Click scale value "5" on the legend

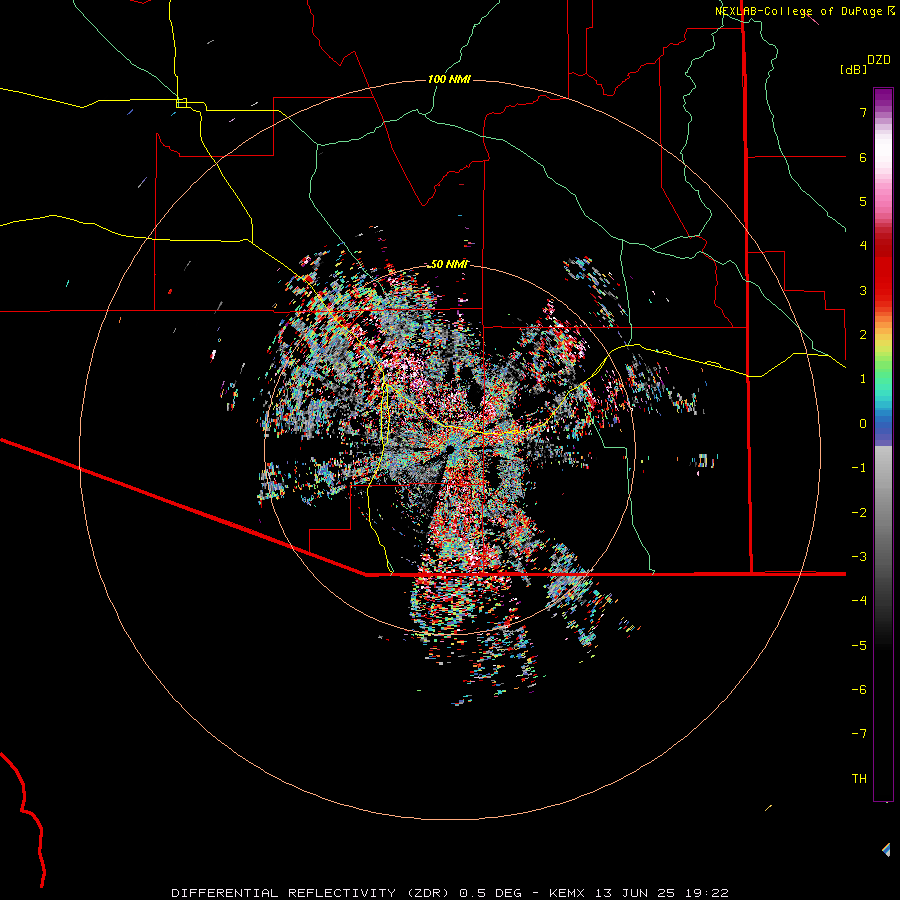863,201
